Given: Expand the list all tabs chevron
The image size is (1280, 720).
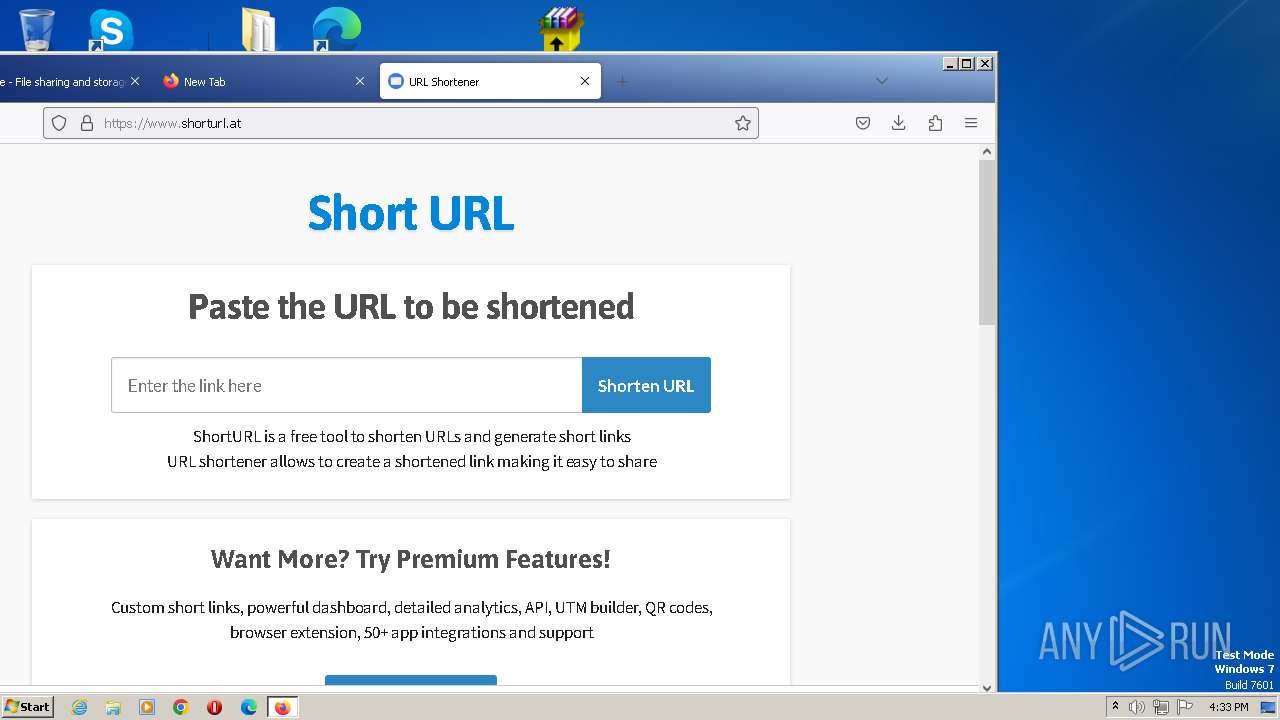Looking at the screenshot, I should coord(881,81).
